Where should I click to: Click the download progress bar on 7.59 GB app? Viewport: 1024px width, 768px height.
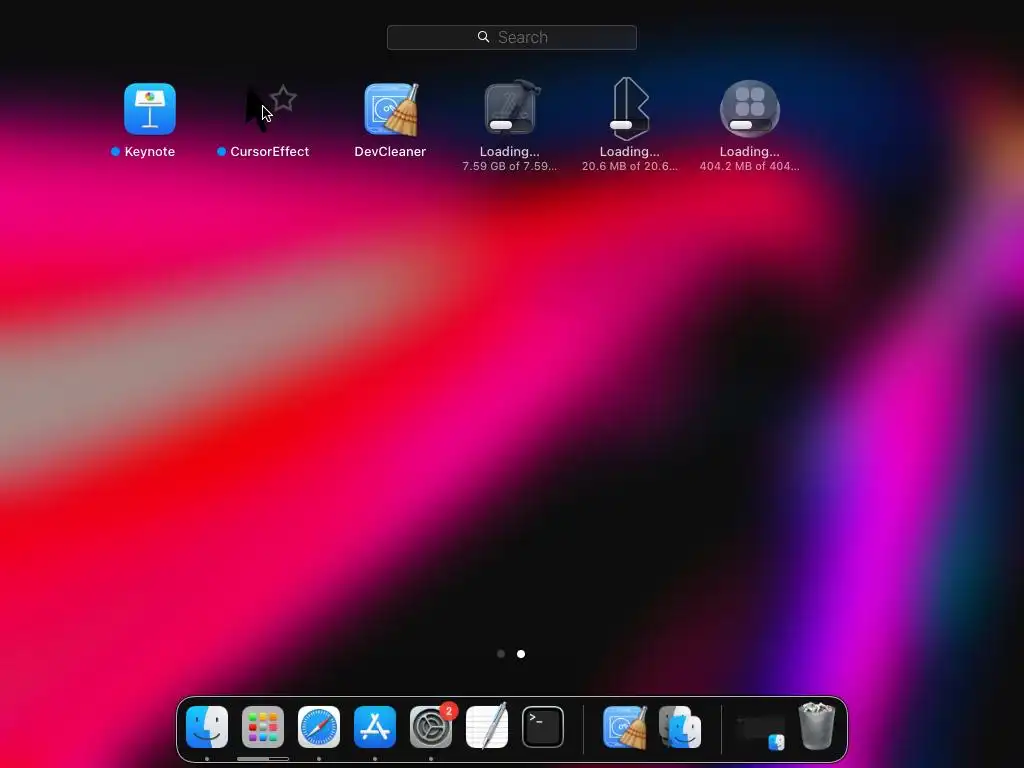(509, 125)
